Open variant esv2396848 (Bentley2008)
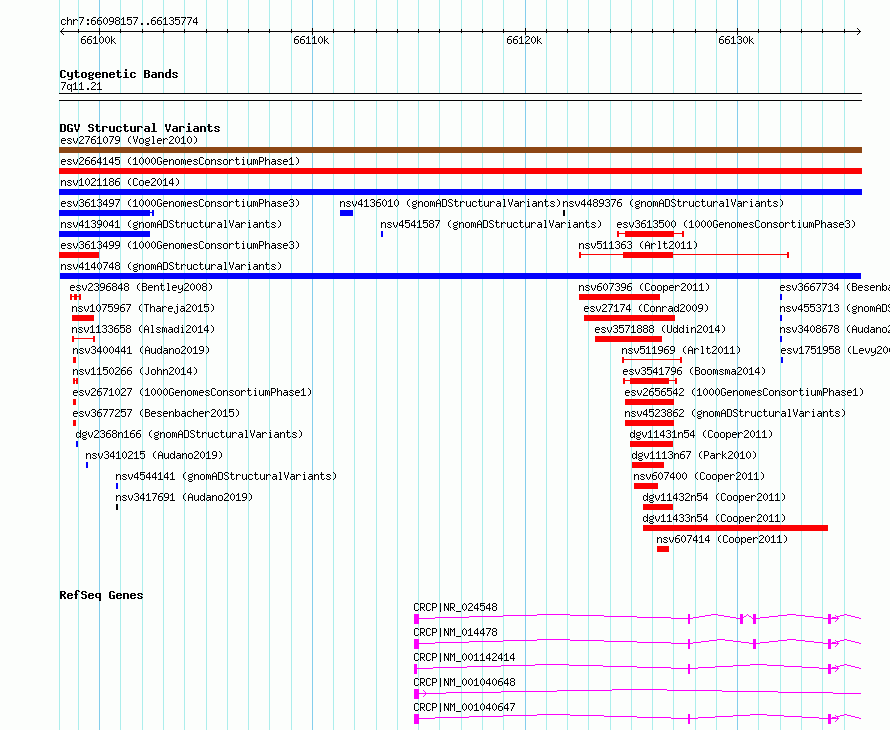Image resolution: width=890 pixels, height=730 pixels. tap(141, 287)
